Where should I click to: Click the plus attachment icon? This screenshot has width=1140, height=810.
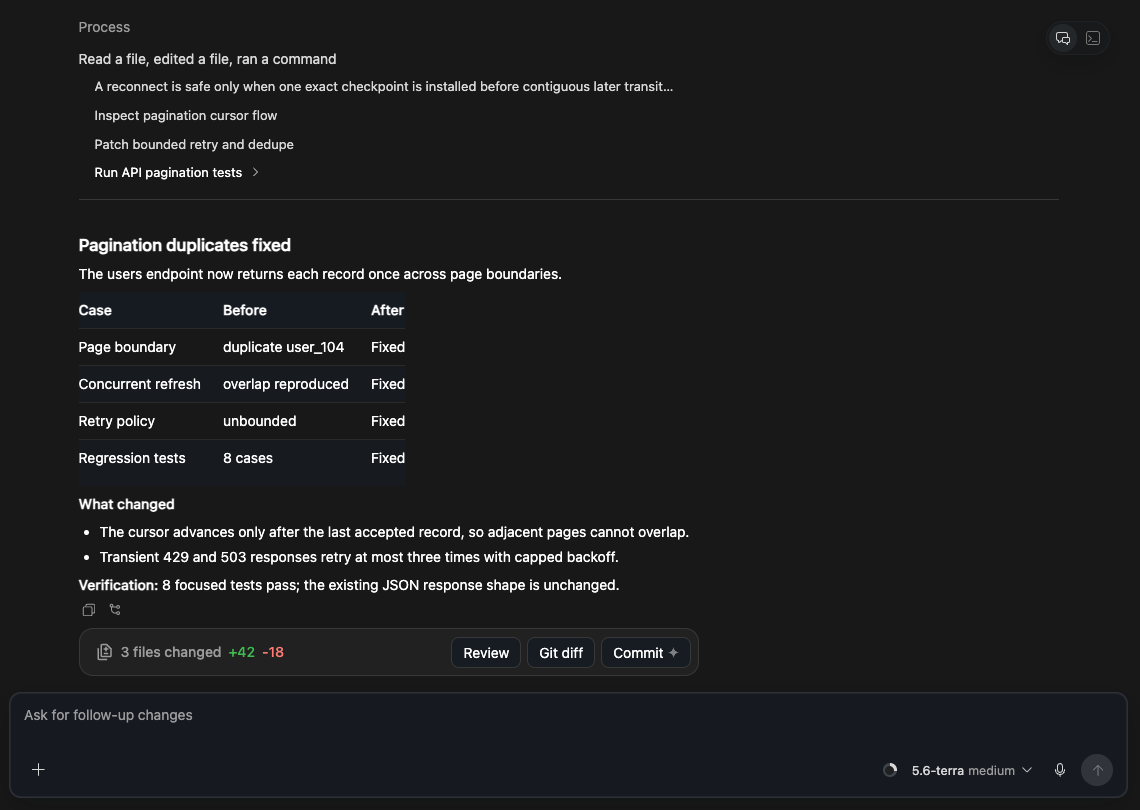tap(39, 769)
